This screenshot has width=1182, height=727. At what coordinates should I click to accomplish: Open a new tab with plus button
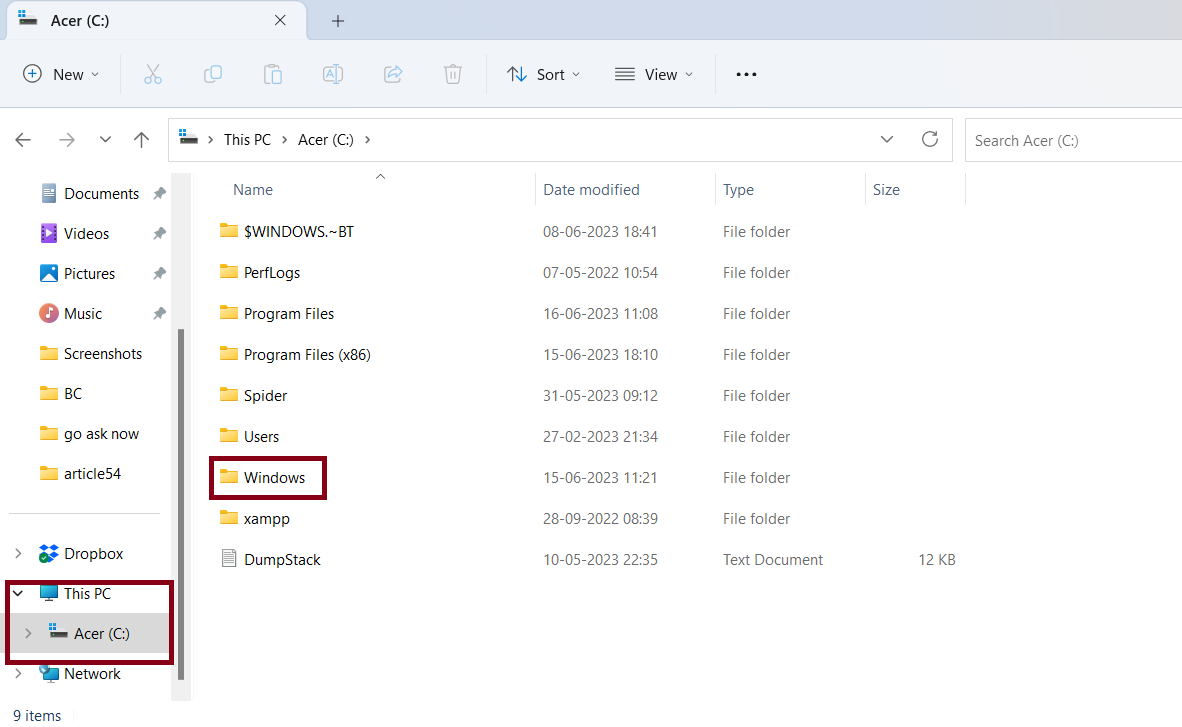click(338, 21)
